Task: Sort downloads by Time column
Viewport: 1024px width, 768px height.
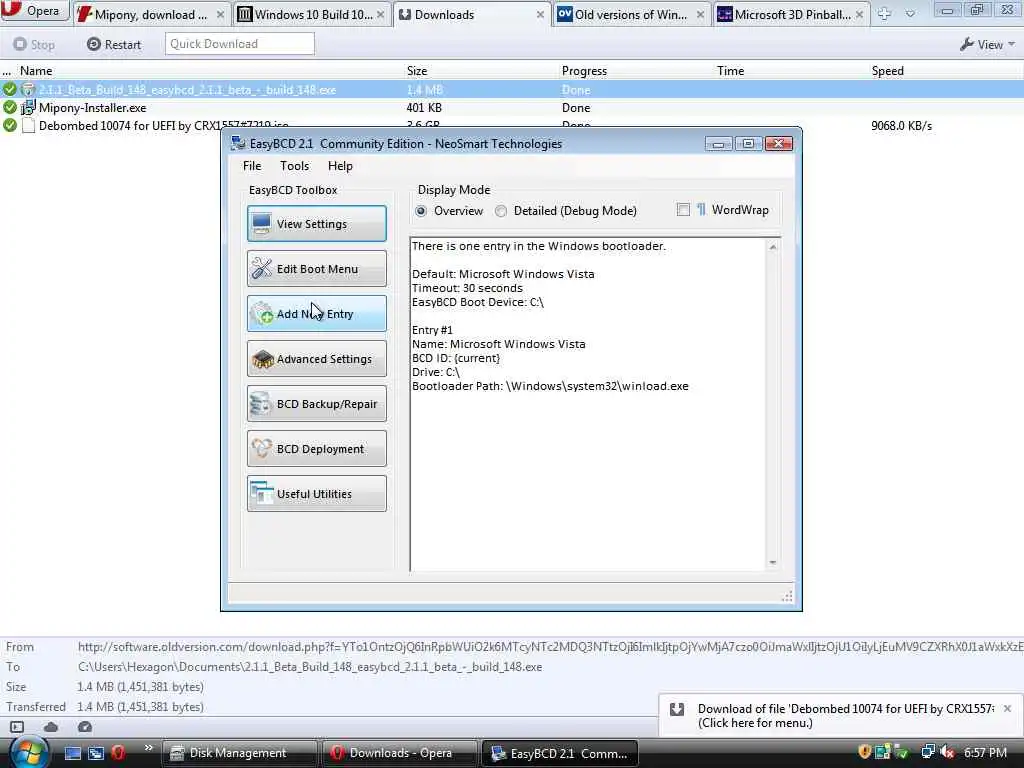Action: coord(730,71)
